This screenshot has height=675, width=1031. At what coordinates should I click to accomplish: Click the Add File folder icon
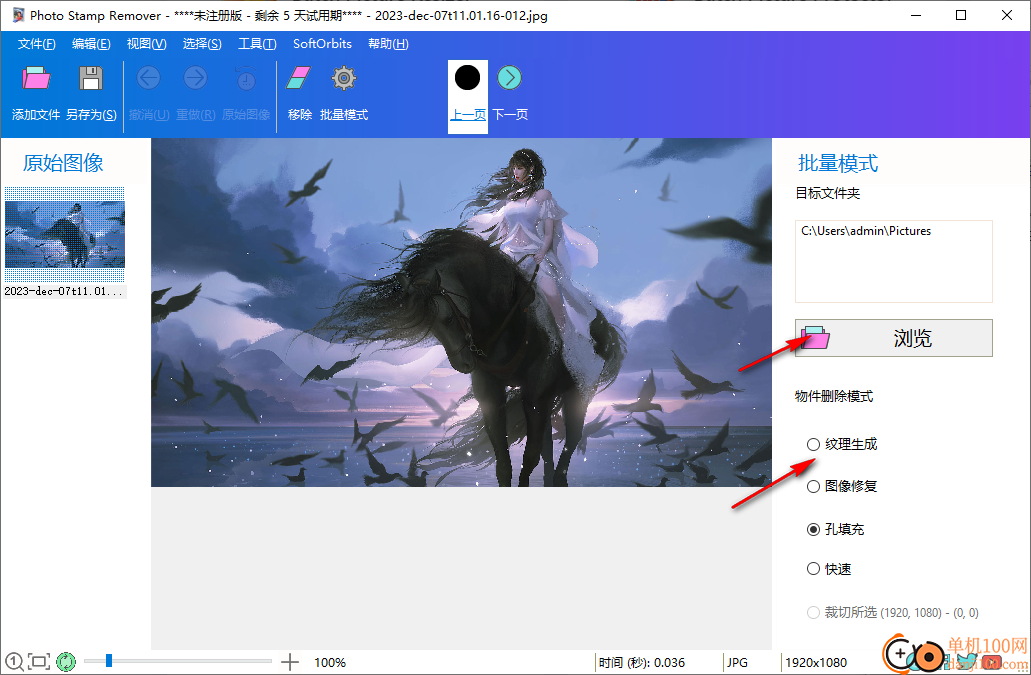[x=36, y=78]
